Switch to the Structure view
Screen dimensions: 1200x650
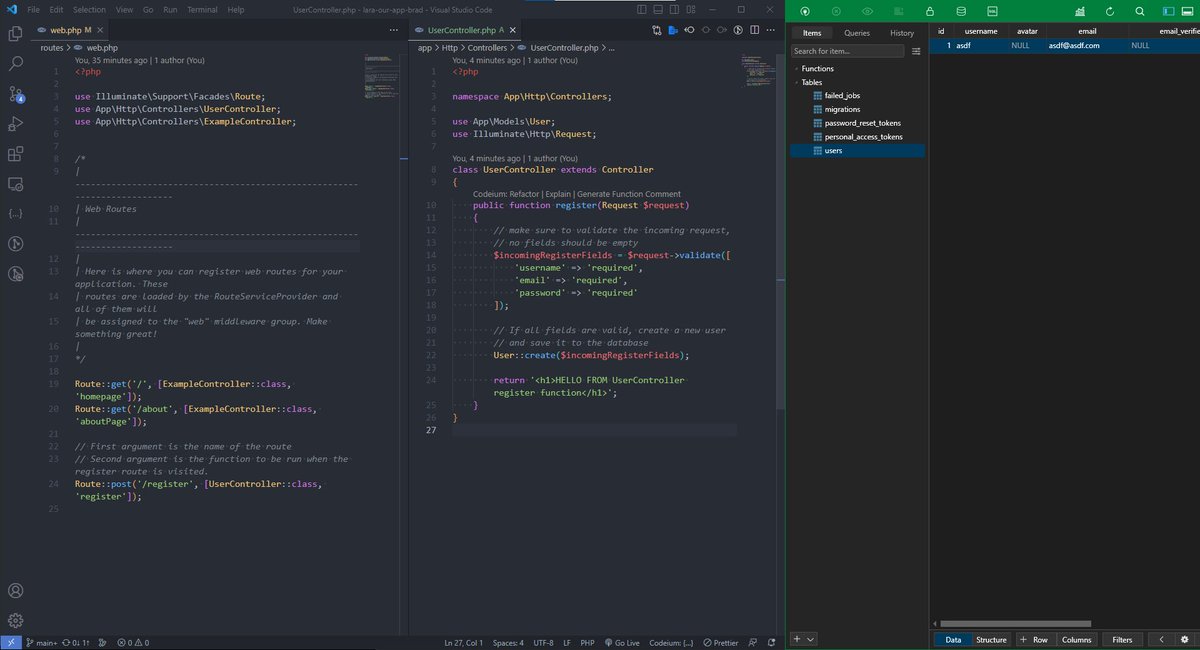click(x=991, y=640)
